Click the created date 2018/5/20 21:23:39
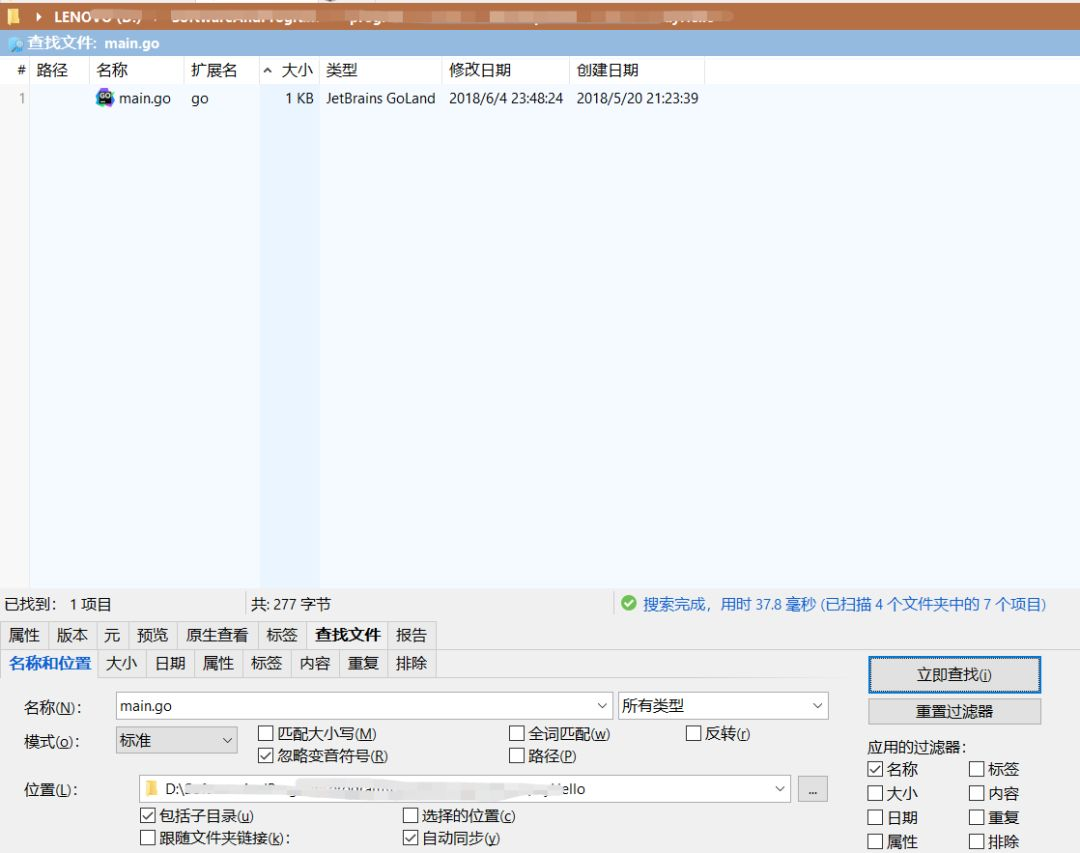Viewport: 1080px width, 853px height. [637, 99]
